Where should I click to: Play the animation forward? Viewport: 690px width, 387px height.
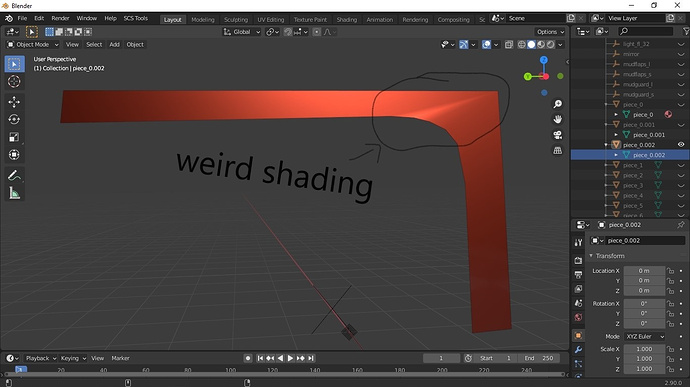tap(290, 358)
